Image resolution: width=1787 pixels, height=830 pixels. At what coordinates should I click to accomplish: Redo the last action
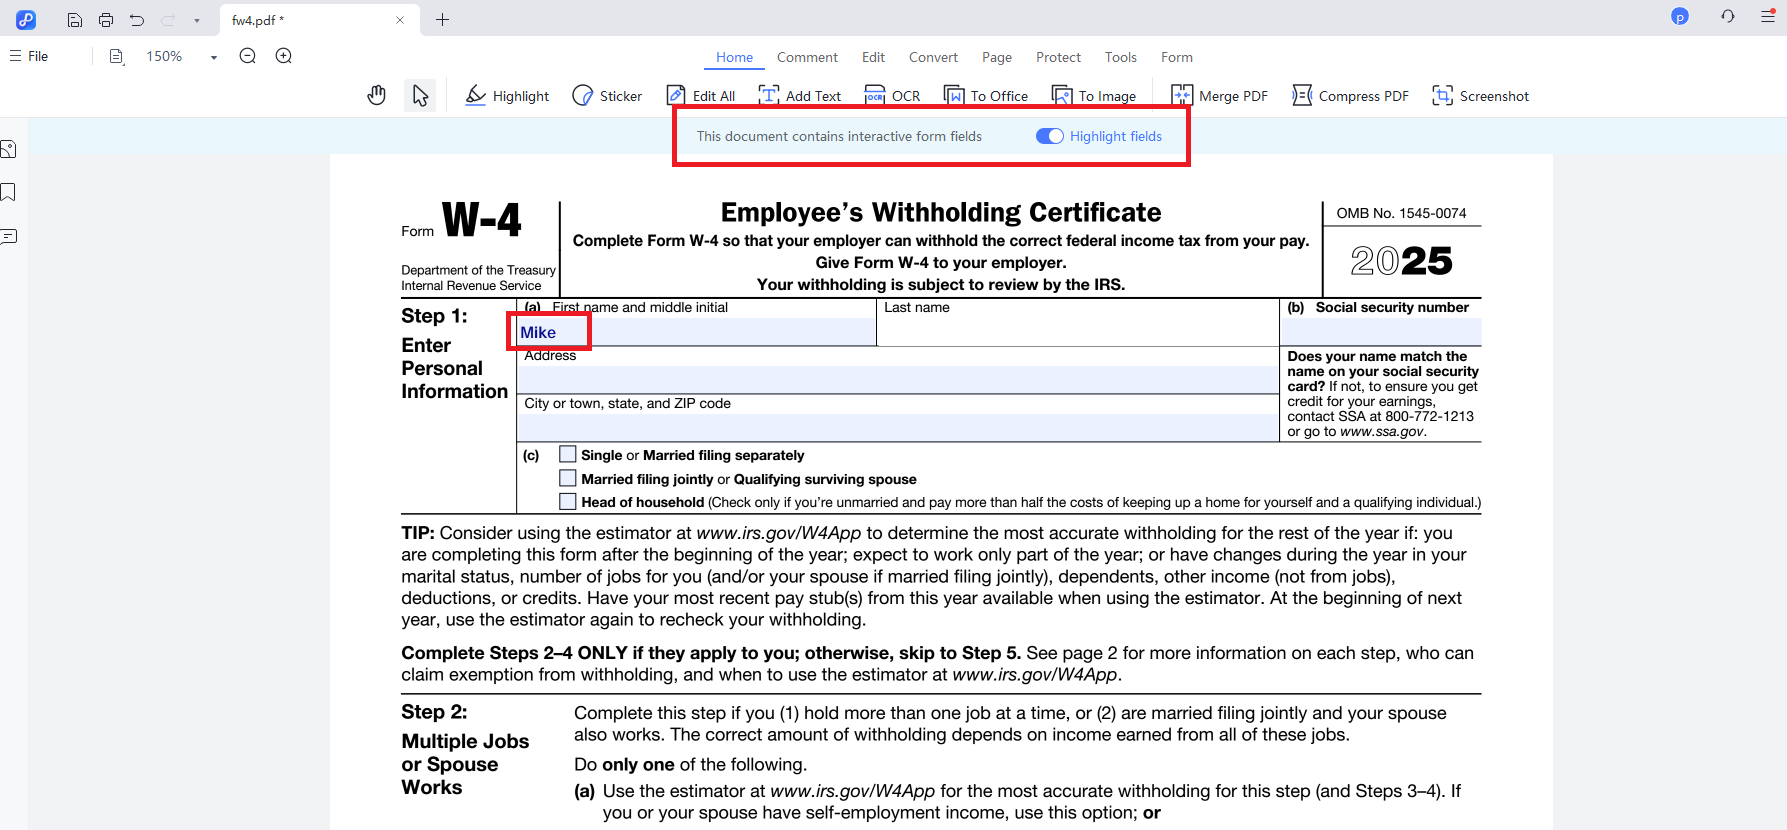click(x=168, y=20)
